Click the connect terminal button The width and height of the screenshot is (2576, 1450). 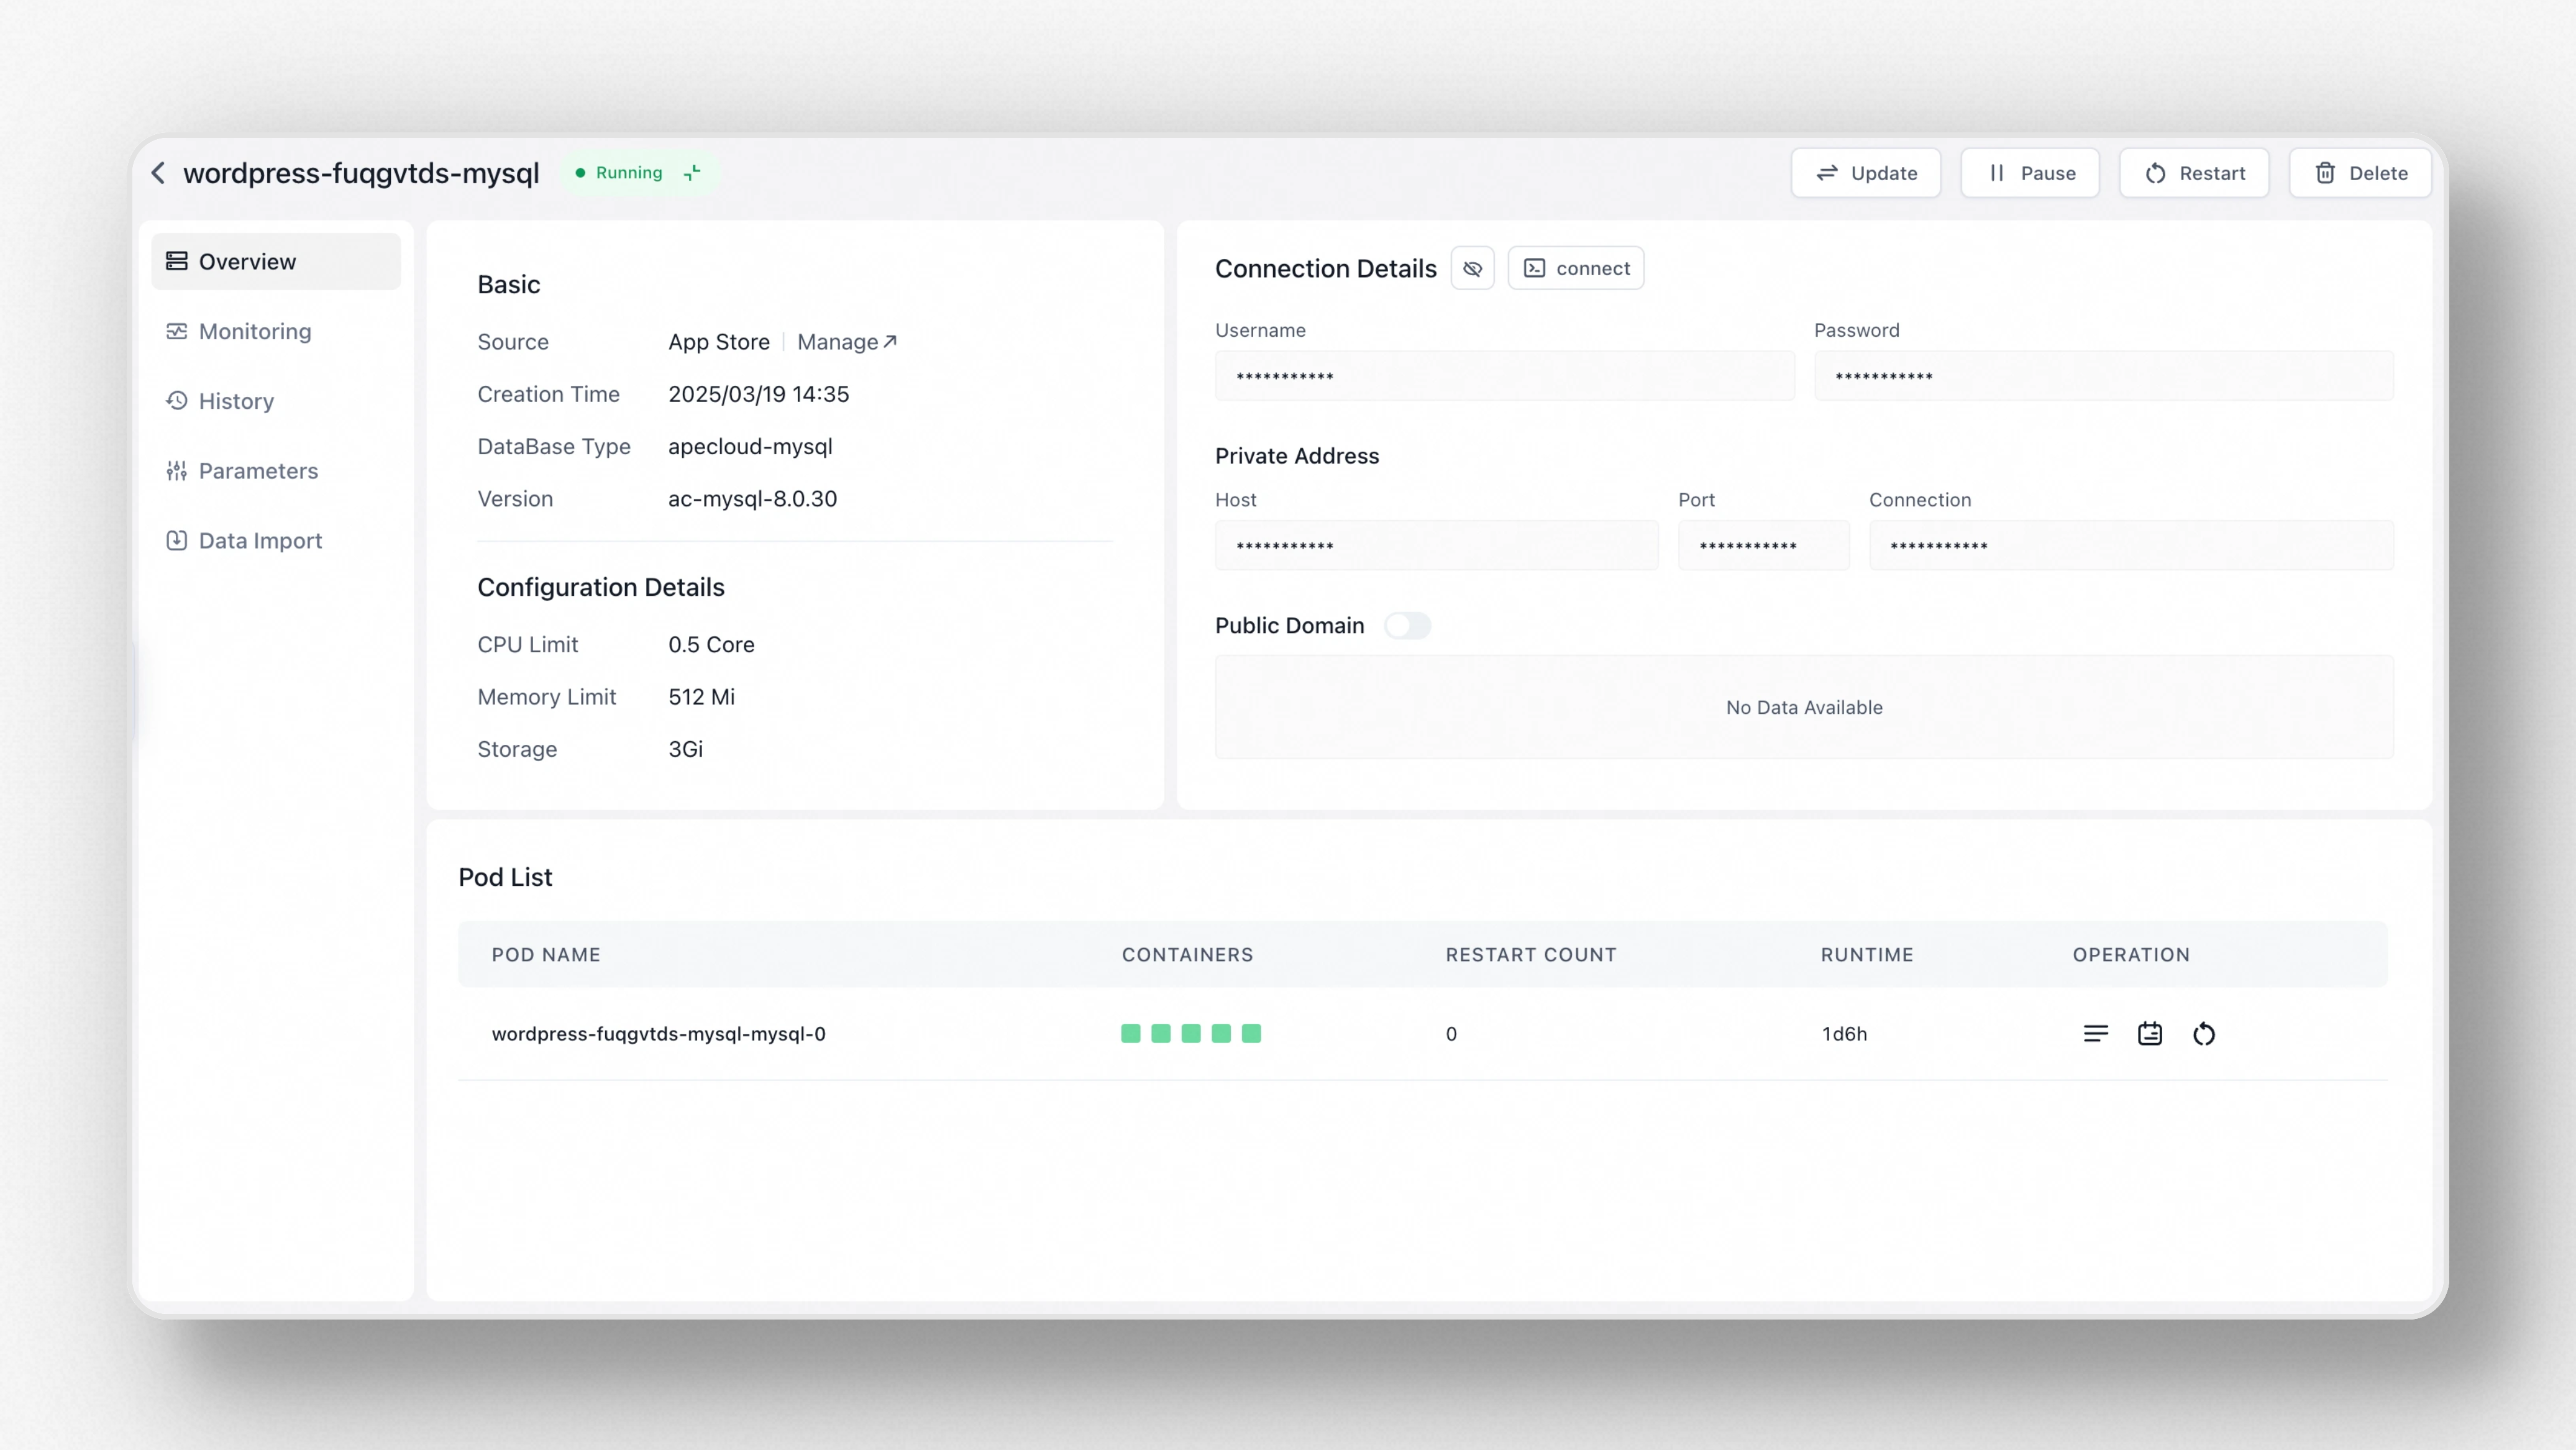click(x=1576, y=268)
